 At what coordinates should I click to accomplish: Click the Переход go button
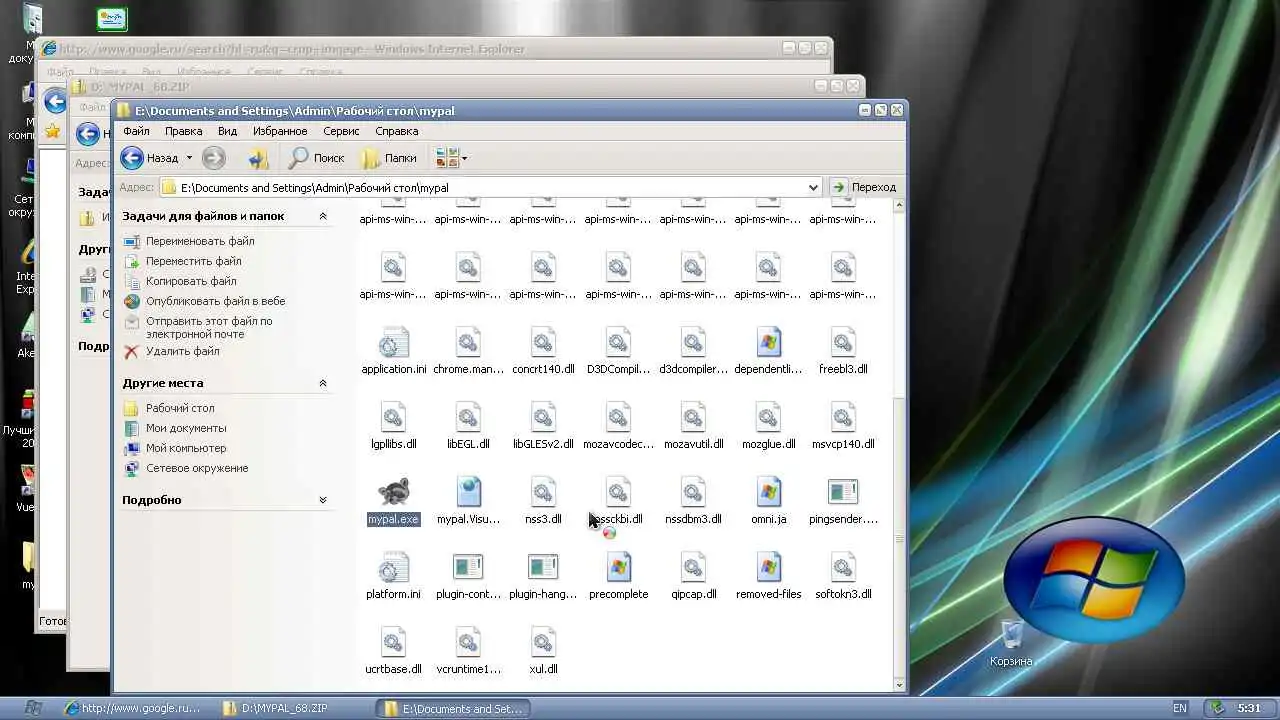tap(865, 187)
